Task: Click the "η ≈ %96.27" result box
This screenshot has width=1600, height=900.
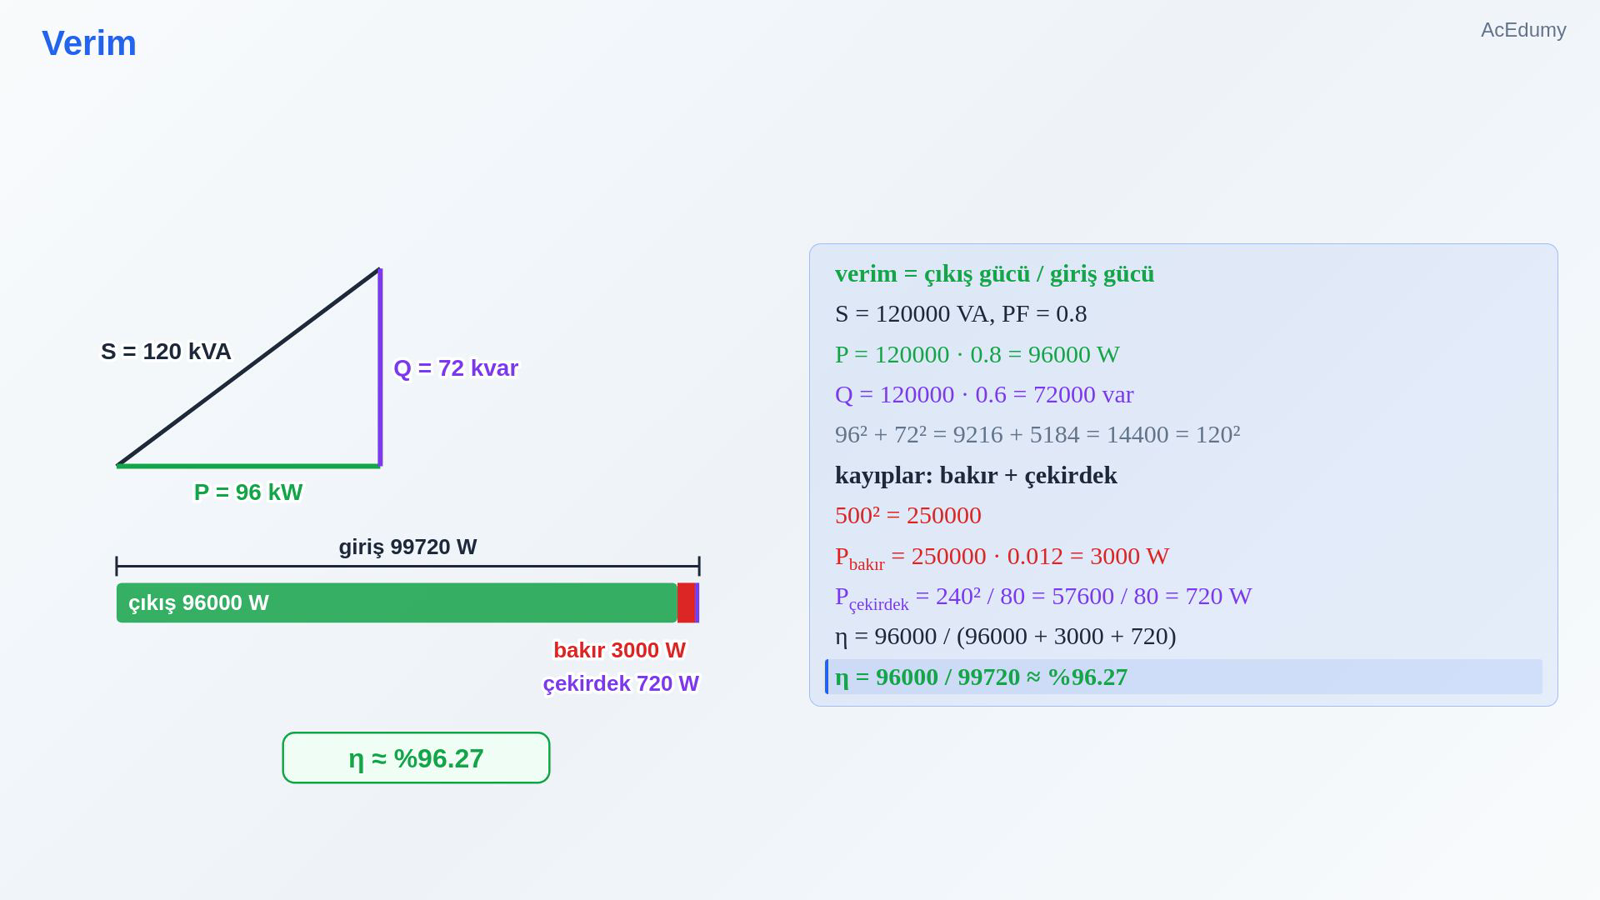Action: tap(416, 758)
